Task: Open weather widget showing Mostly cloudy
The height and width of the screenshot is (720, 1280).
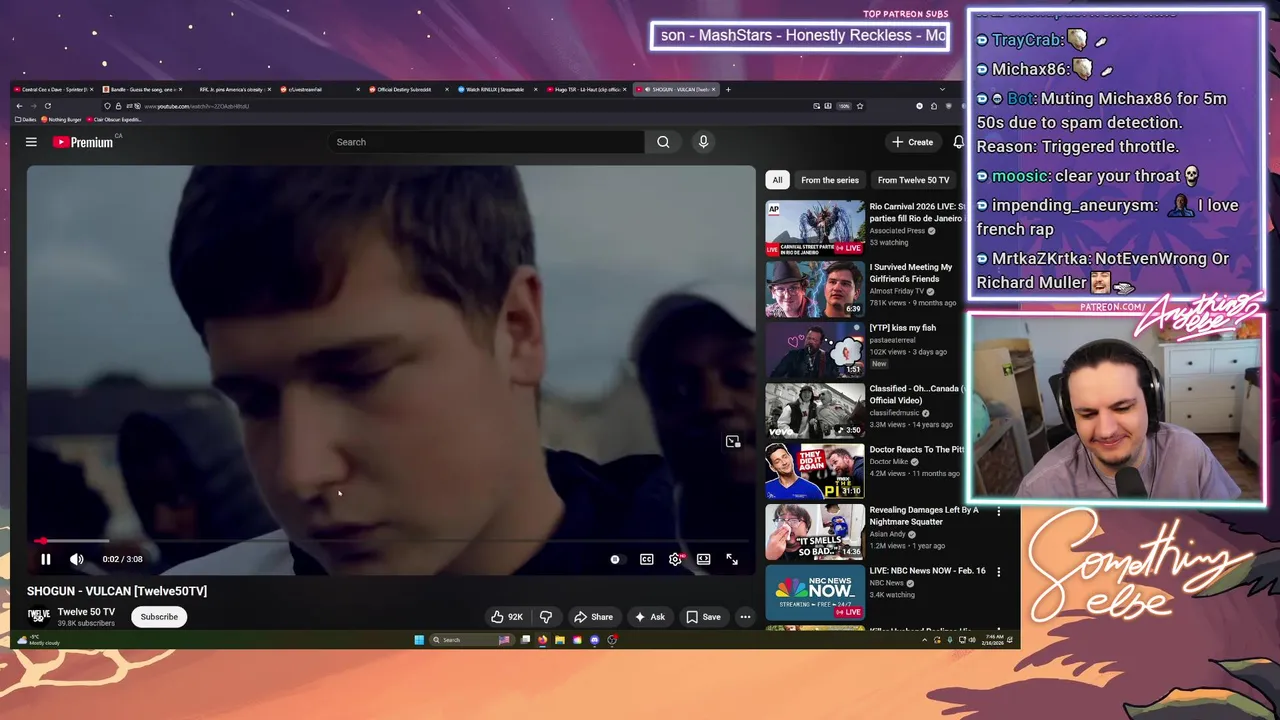Action: [40, 640]
